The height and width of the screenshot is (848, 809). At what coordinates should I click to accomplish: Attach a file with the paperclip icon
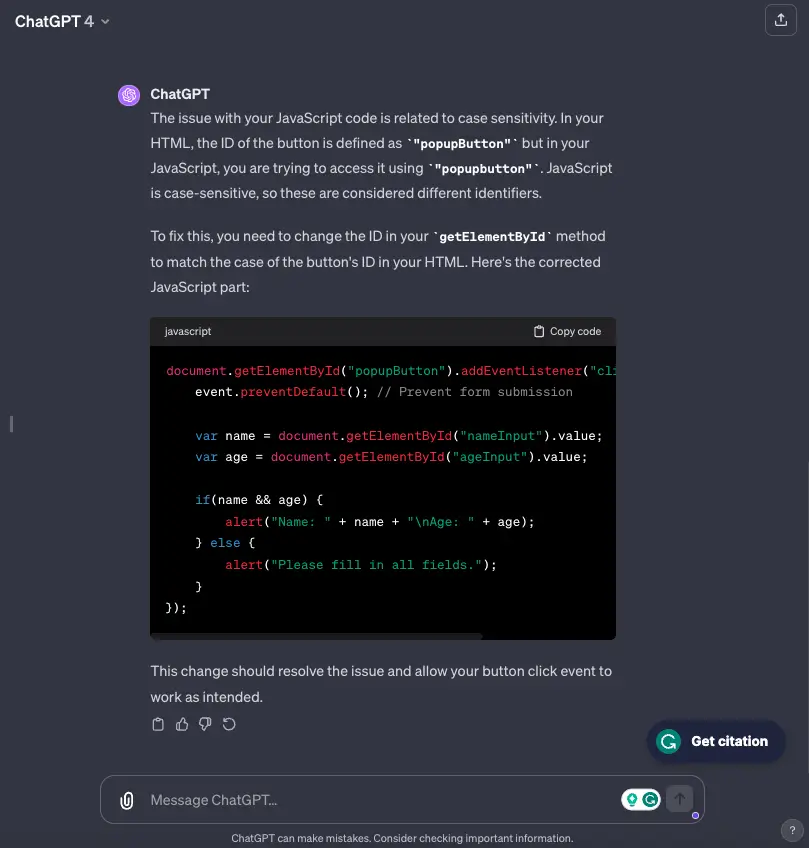(x=127, y=800)
